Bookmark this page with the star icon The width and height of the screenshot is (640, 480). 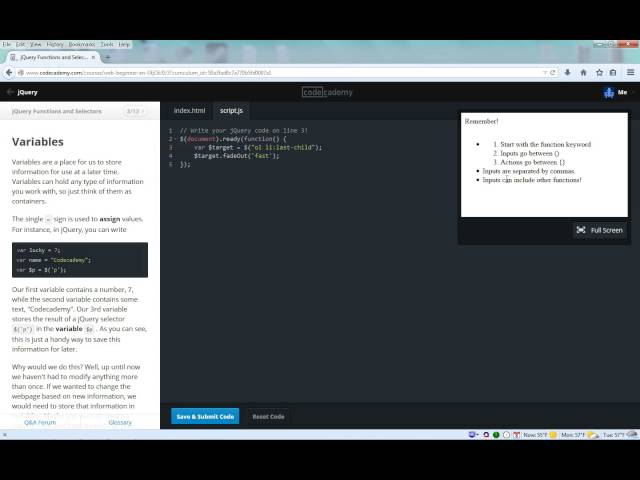[x=599, y=72]
